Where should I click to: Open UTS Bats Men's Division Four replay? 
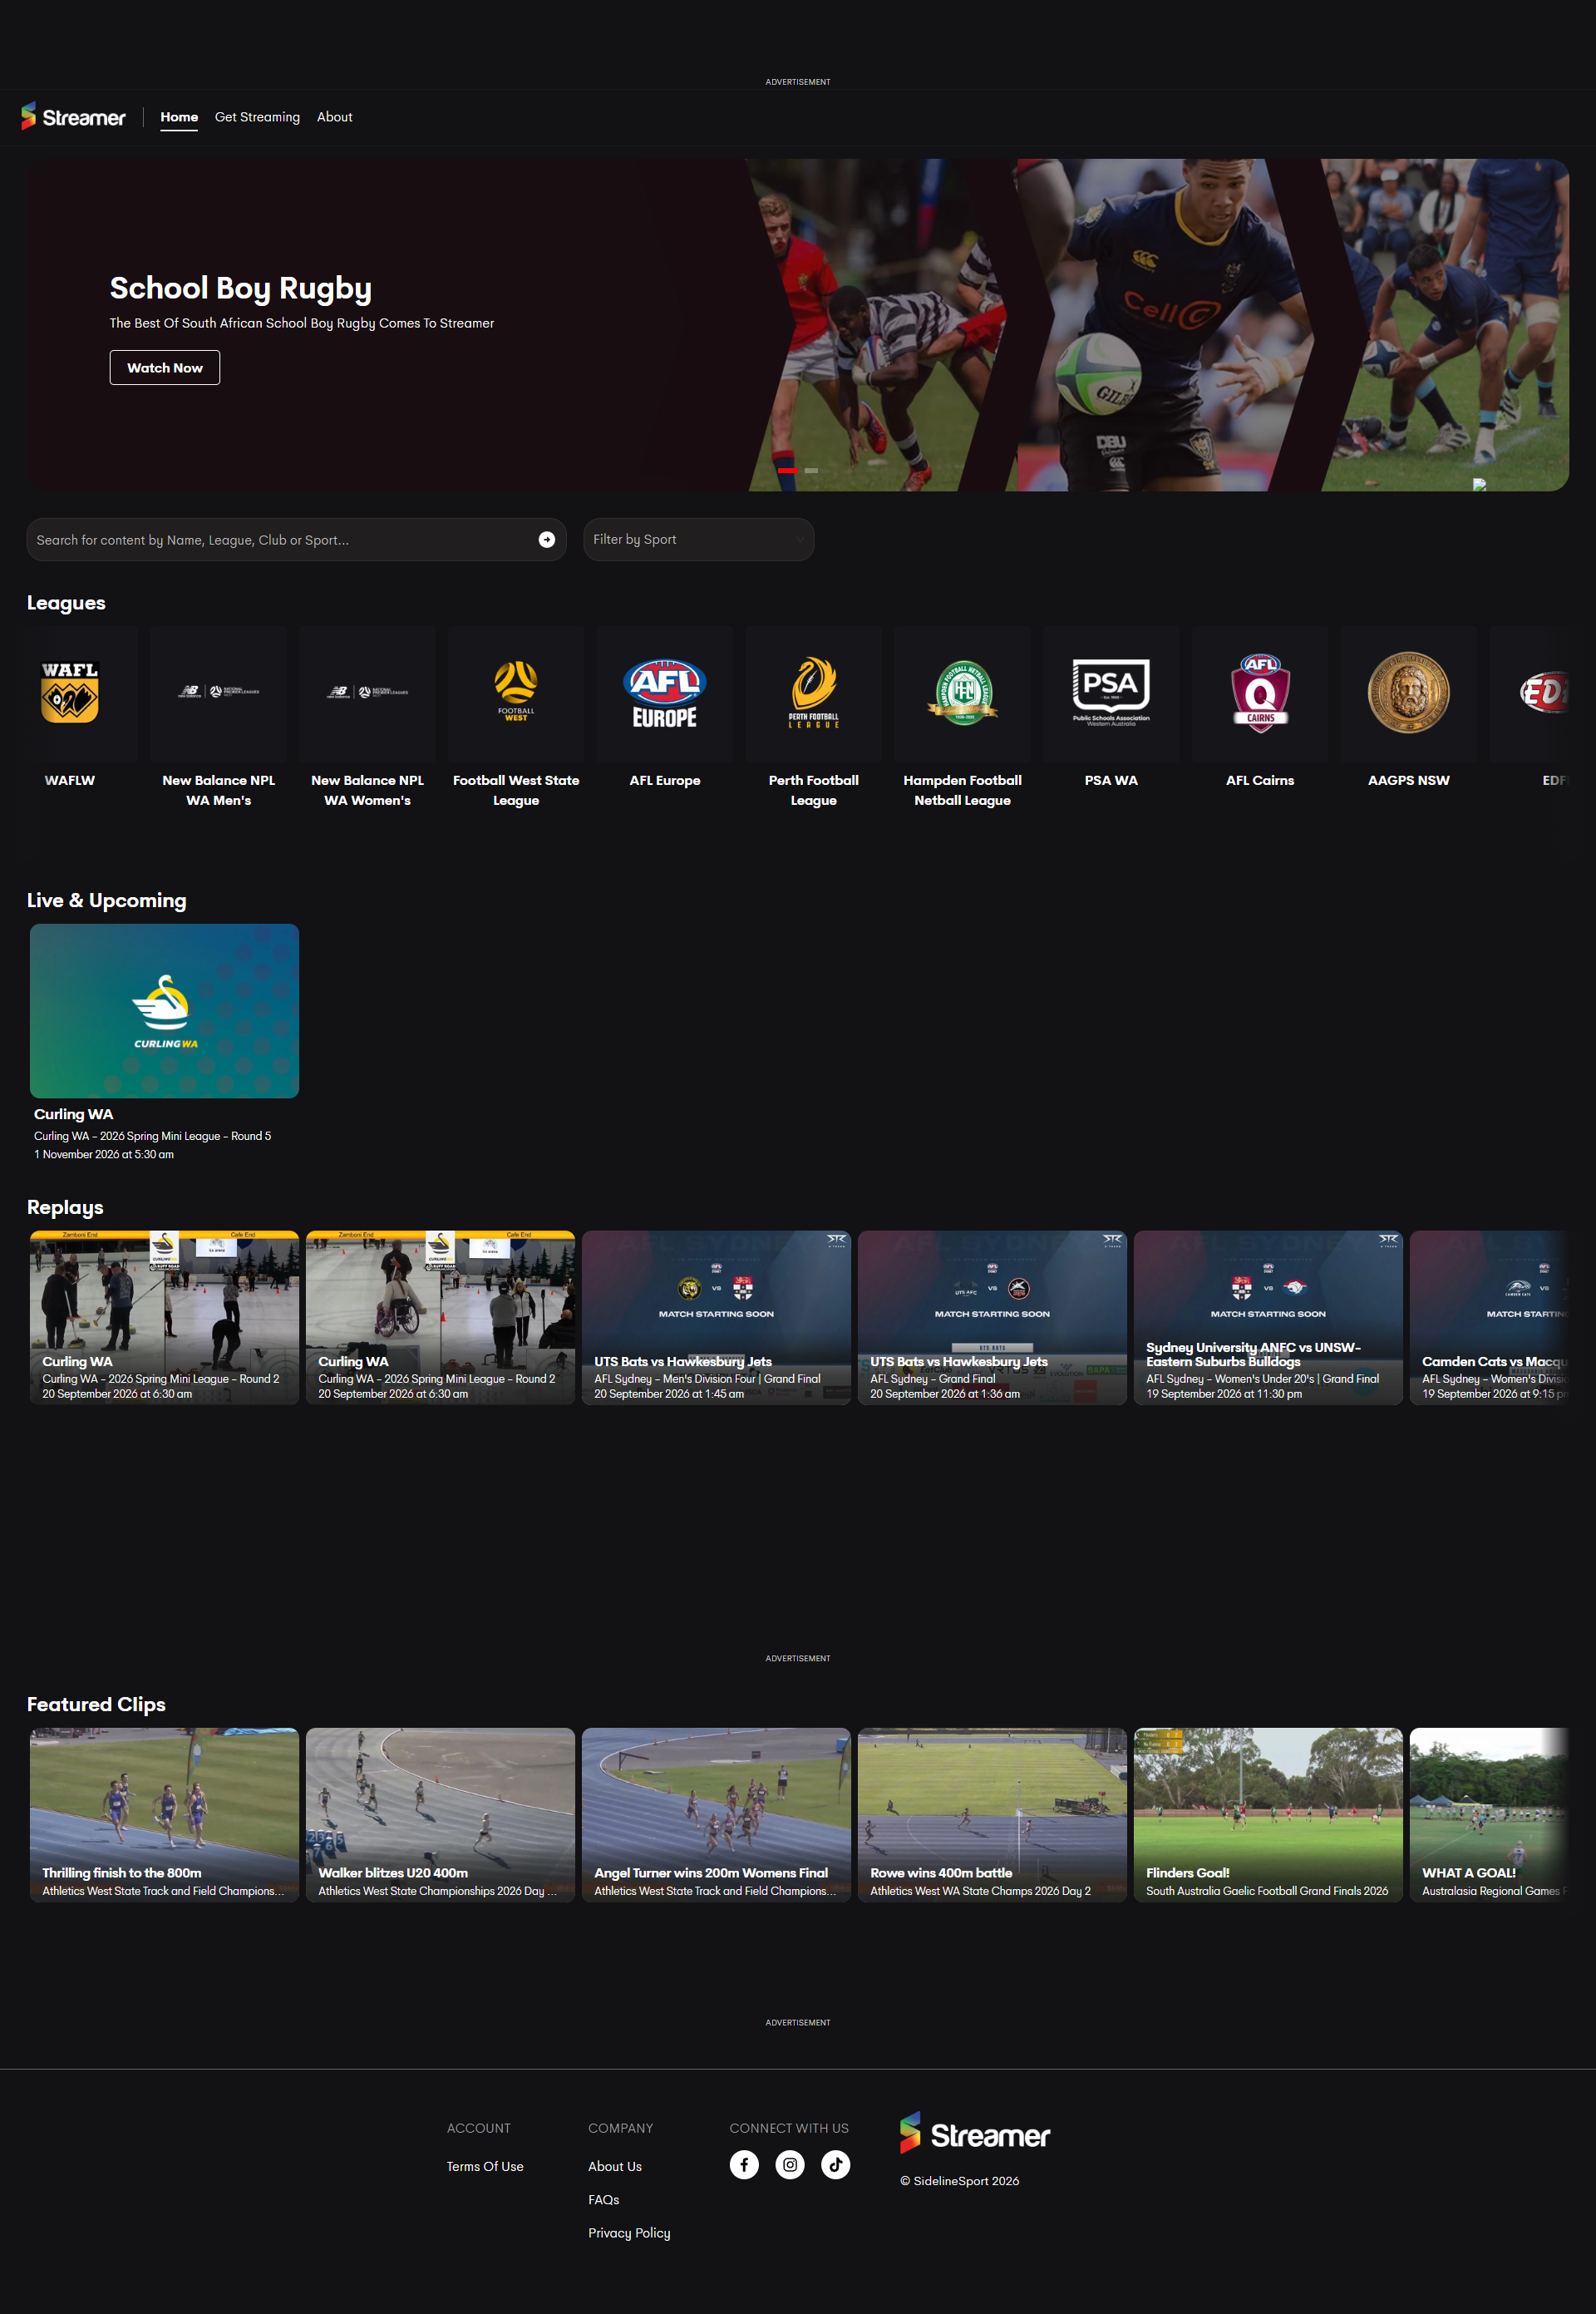pyautogui.click(x=716, y=1318)
